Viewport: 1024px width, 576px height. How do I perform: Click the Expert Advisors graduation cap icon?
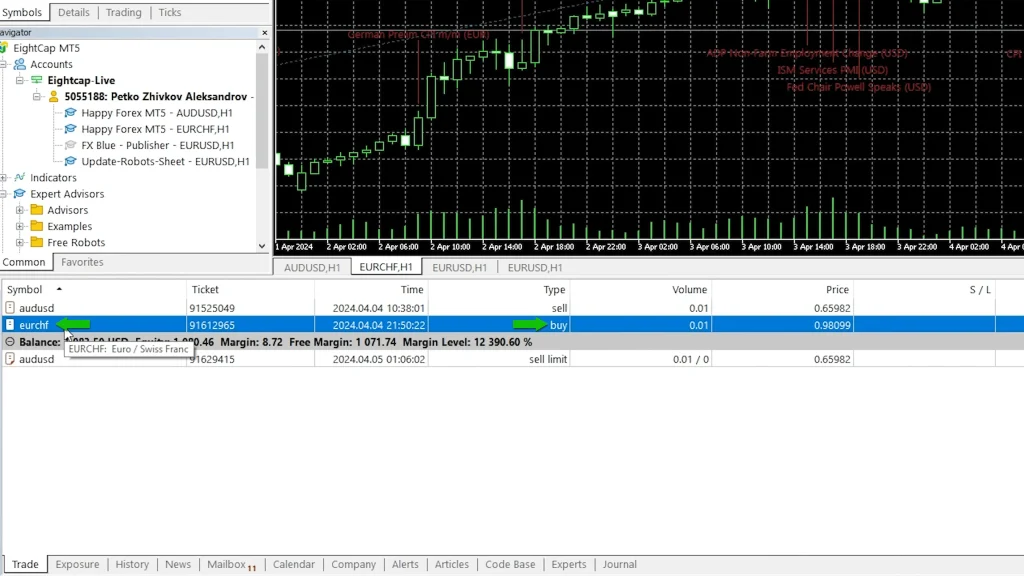tap(20, 194)
